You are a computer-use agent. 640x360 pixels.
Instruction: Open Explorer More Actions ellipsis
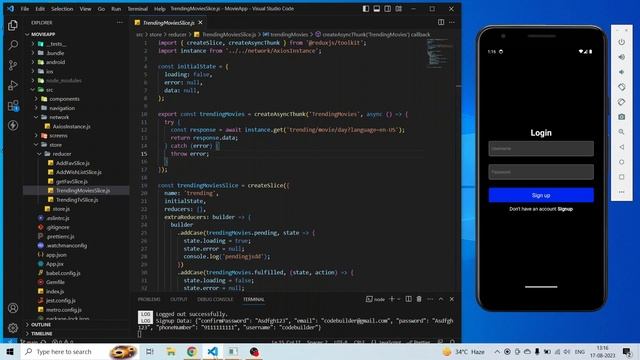click(x=120, y=23)
